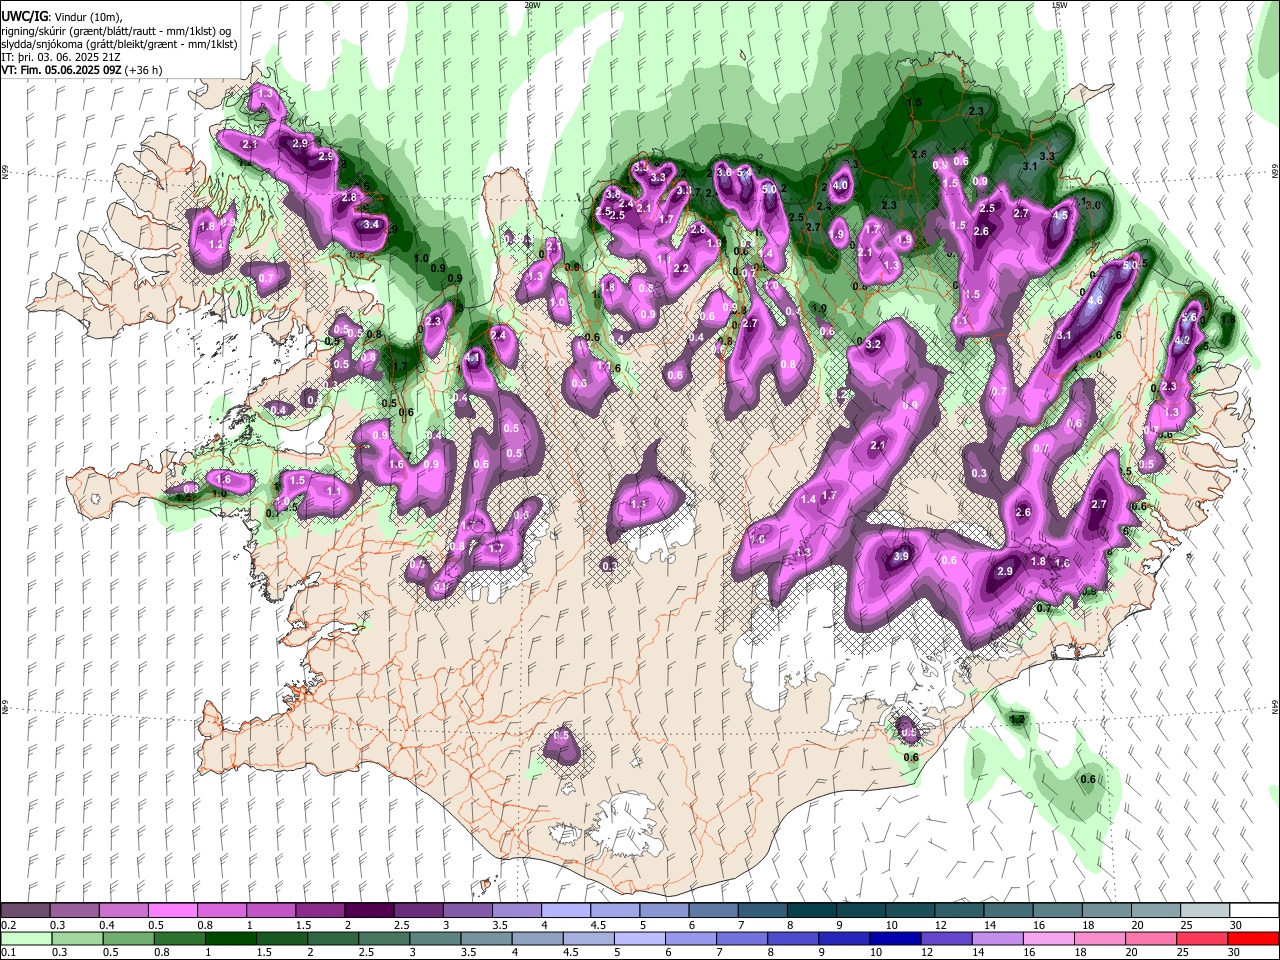Click the '3.4' snowfall value on the map
This screenshot has height=960, width=1280.
click(x=371, y=225)
